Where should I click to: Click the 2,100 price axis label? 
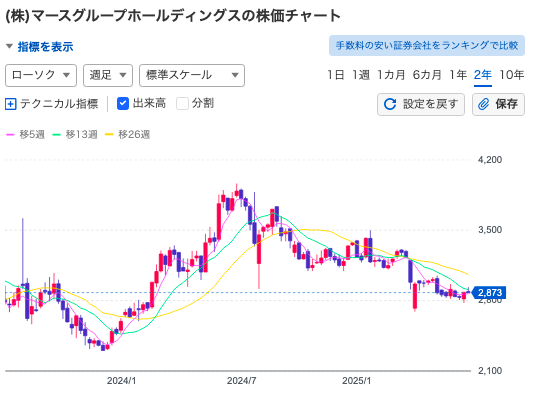490,371
